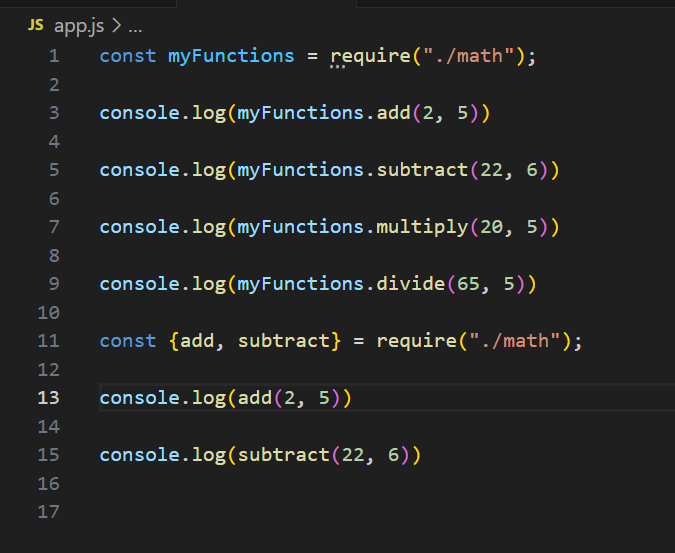Click the add method call on line 3
The width and height of the screenshot is (675, 553).
click(x=393, y=113)
